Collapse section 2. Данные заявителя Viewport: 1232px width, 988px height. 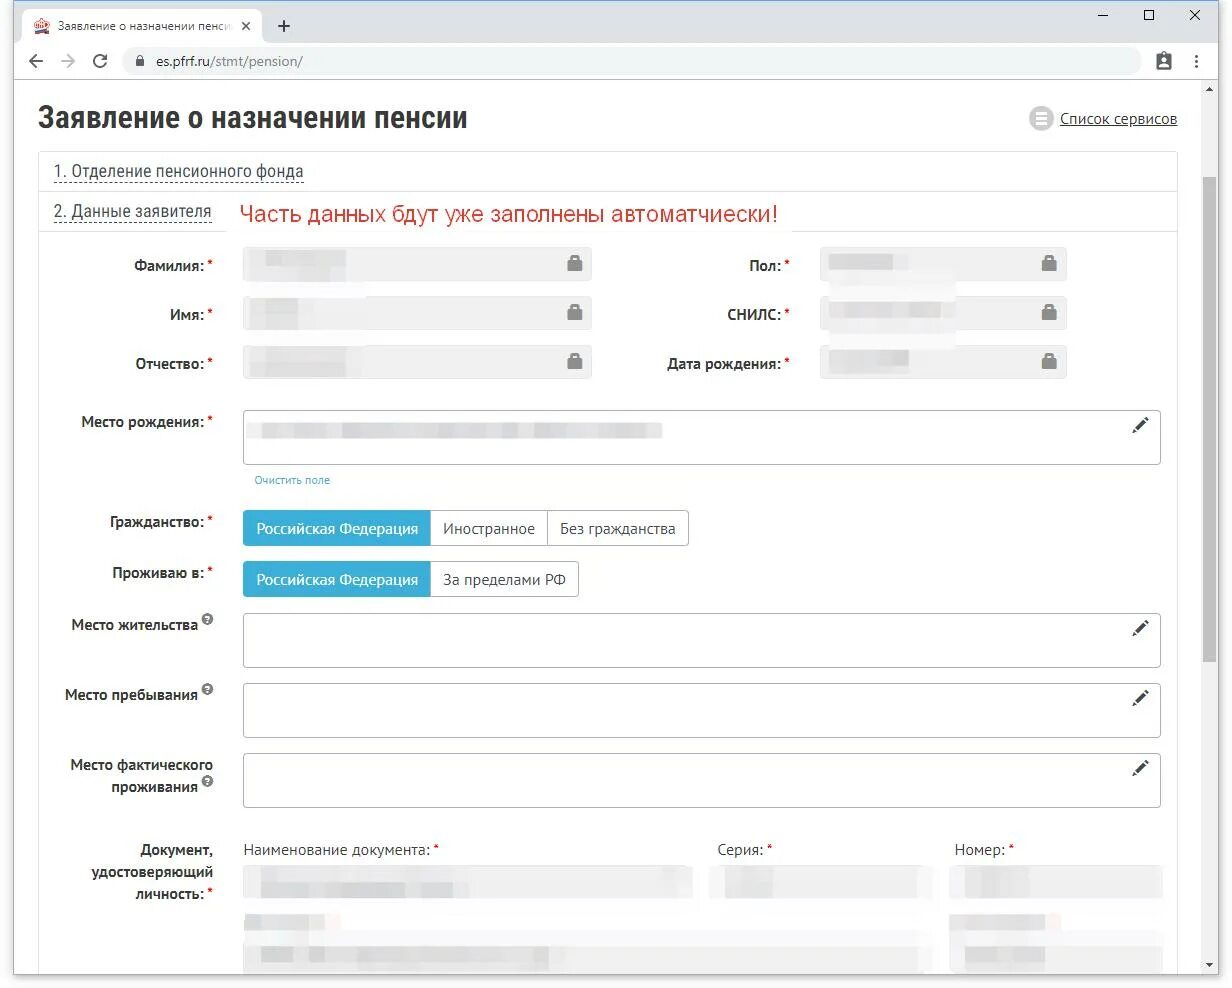point(133,211)
